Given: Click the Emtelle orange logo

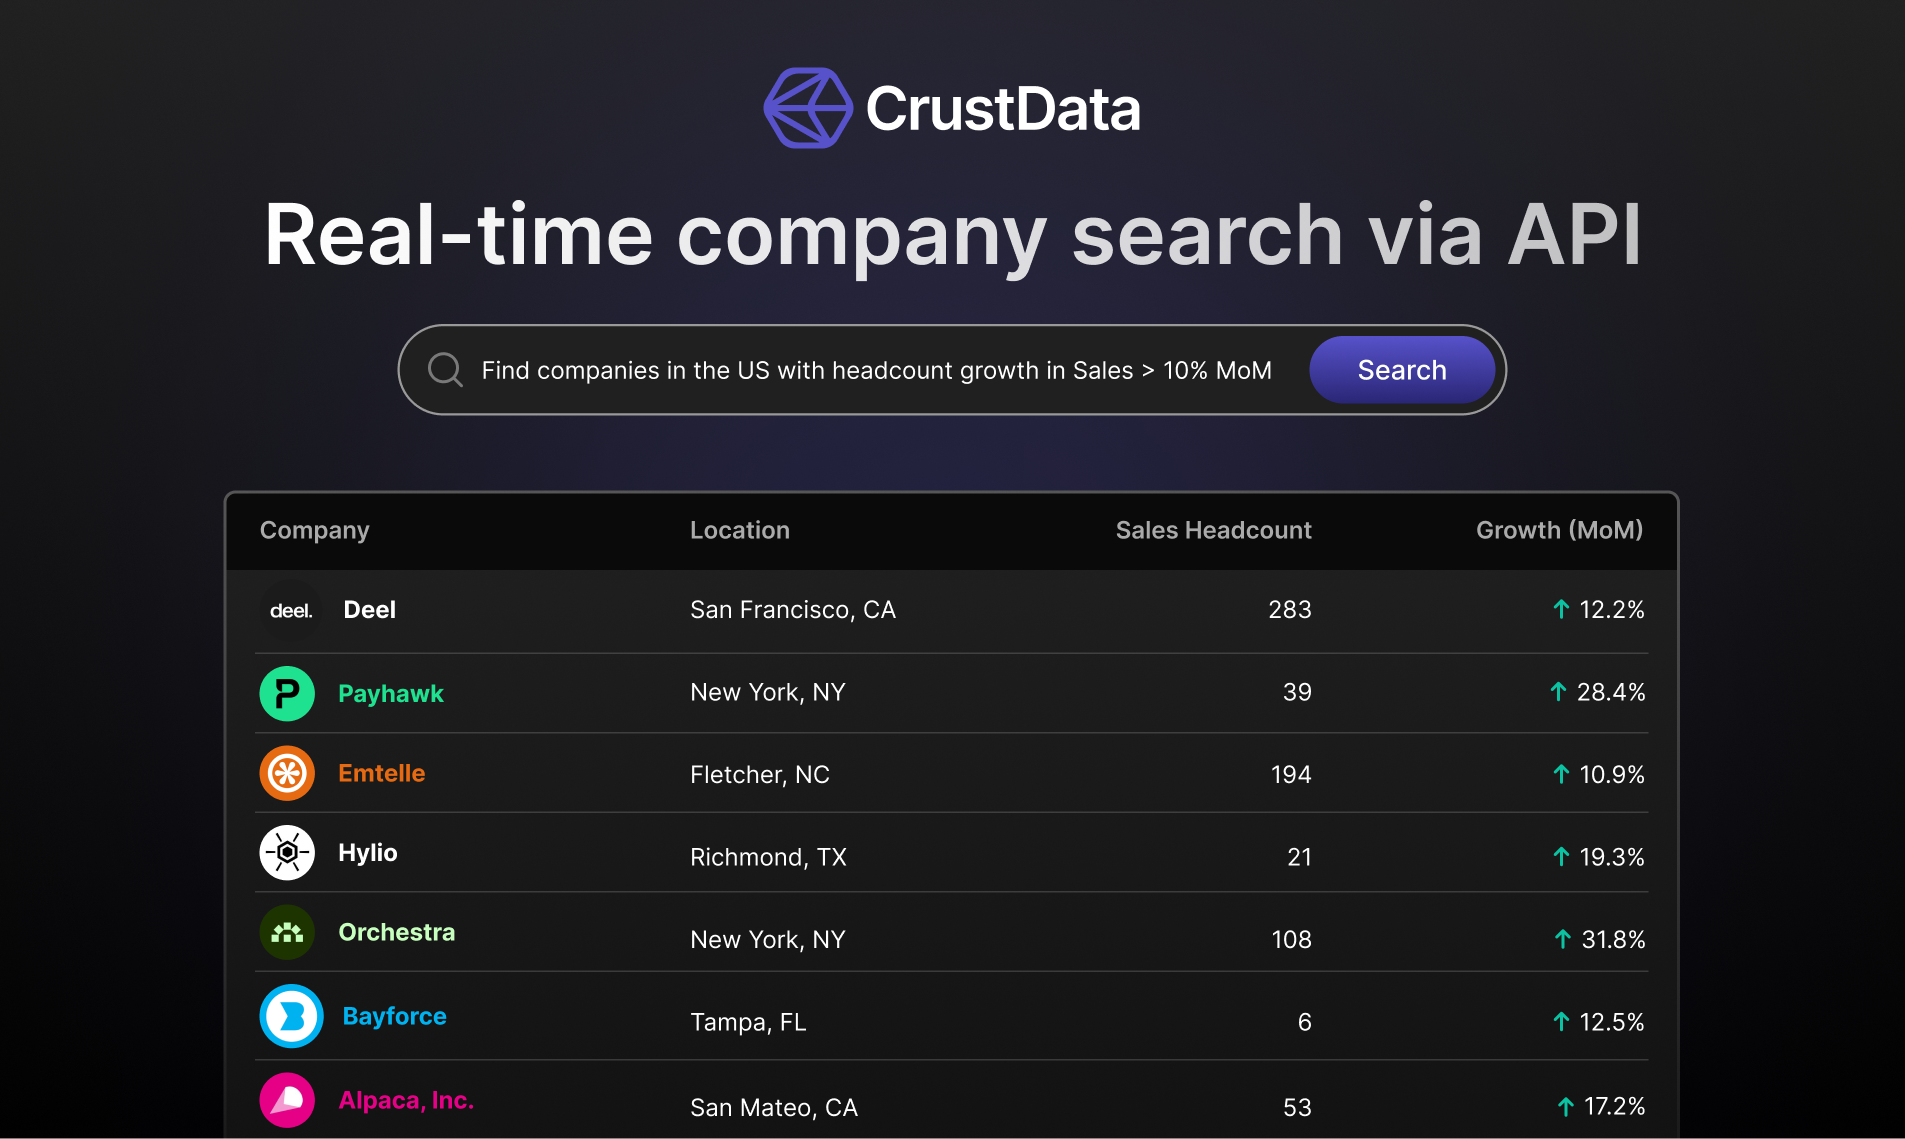Looking at the screenshot, I should coord(287,773).
